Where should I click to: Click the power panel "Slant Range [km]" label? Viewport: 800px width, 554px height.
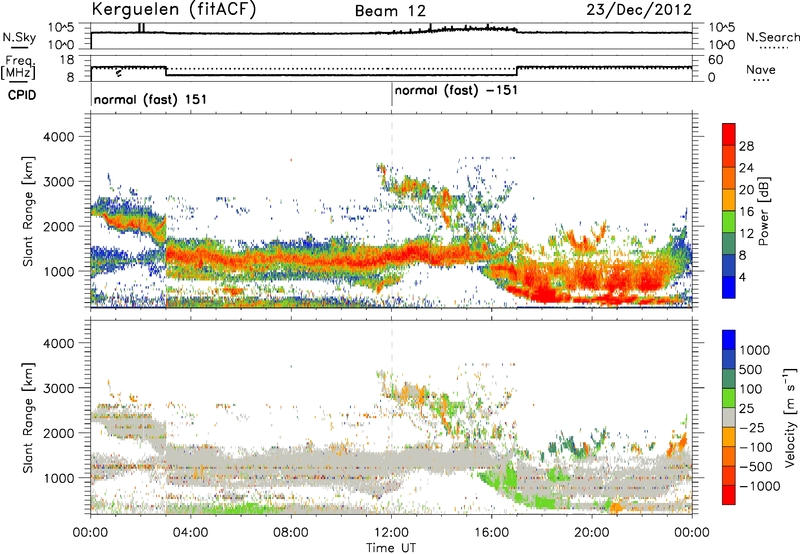pos(28,212)
